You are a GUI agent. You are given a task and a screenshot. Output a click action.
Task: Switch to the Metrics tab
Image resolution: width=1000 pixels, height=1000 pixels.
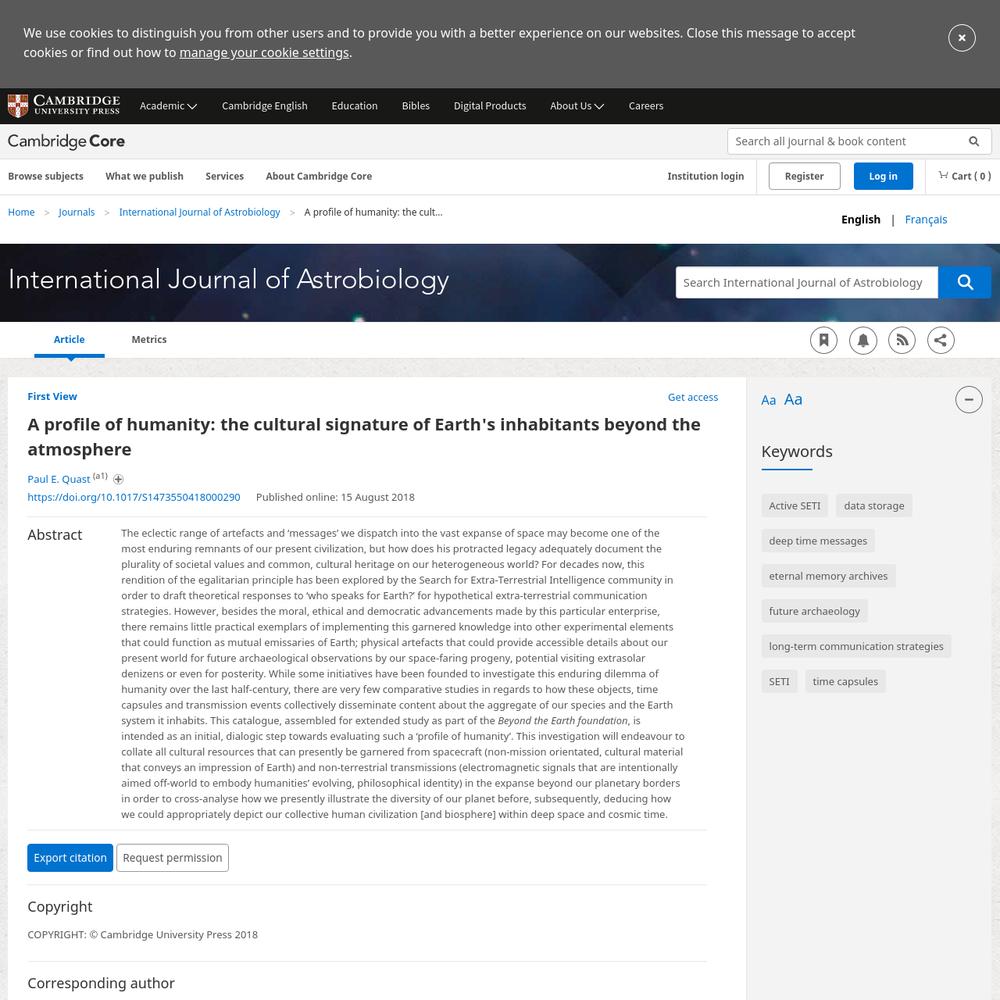coord(149,339)
